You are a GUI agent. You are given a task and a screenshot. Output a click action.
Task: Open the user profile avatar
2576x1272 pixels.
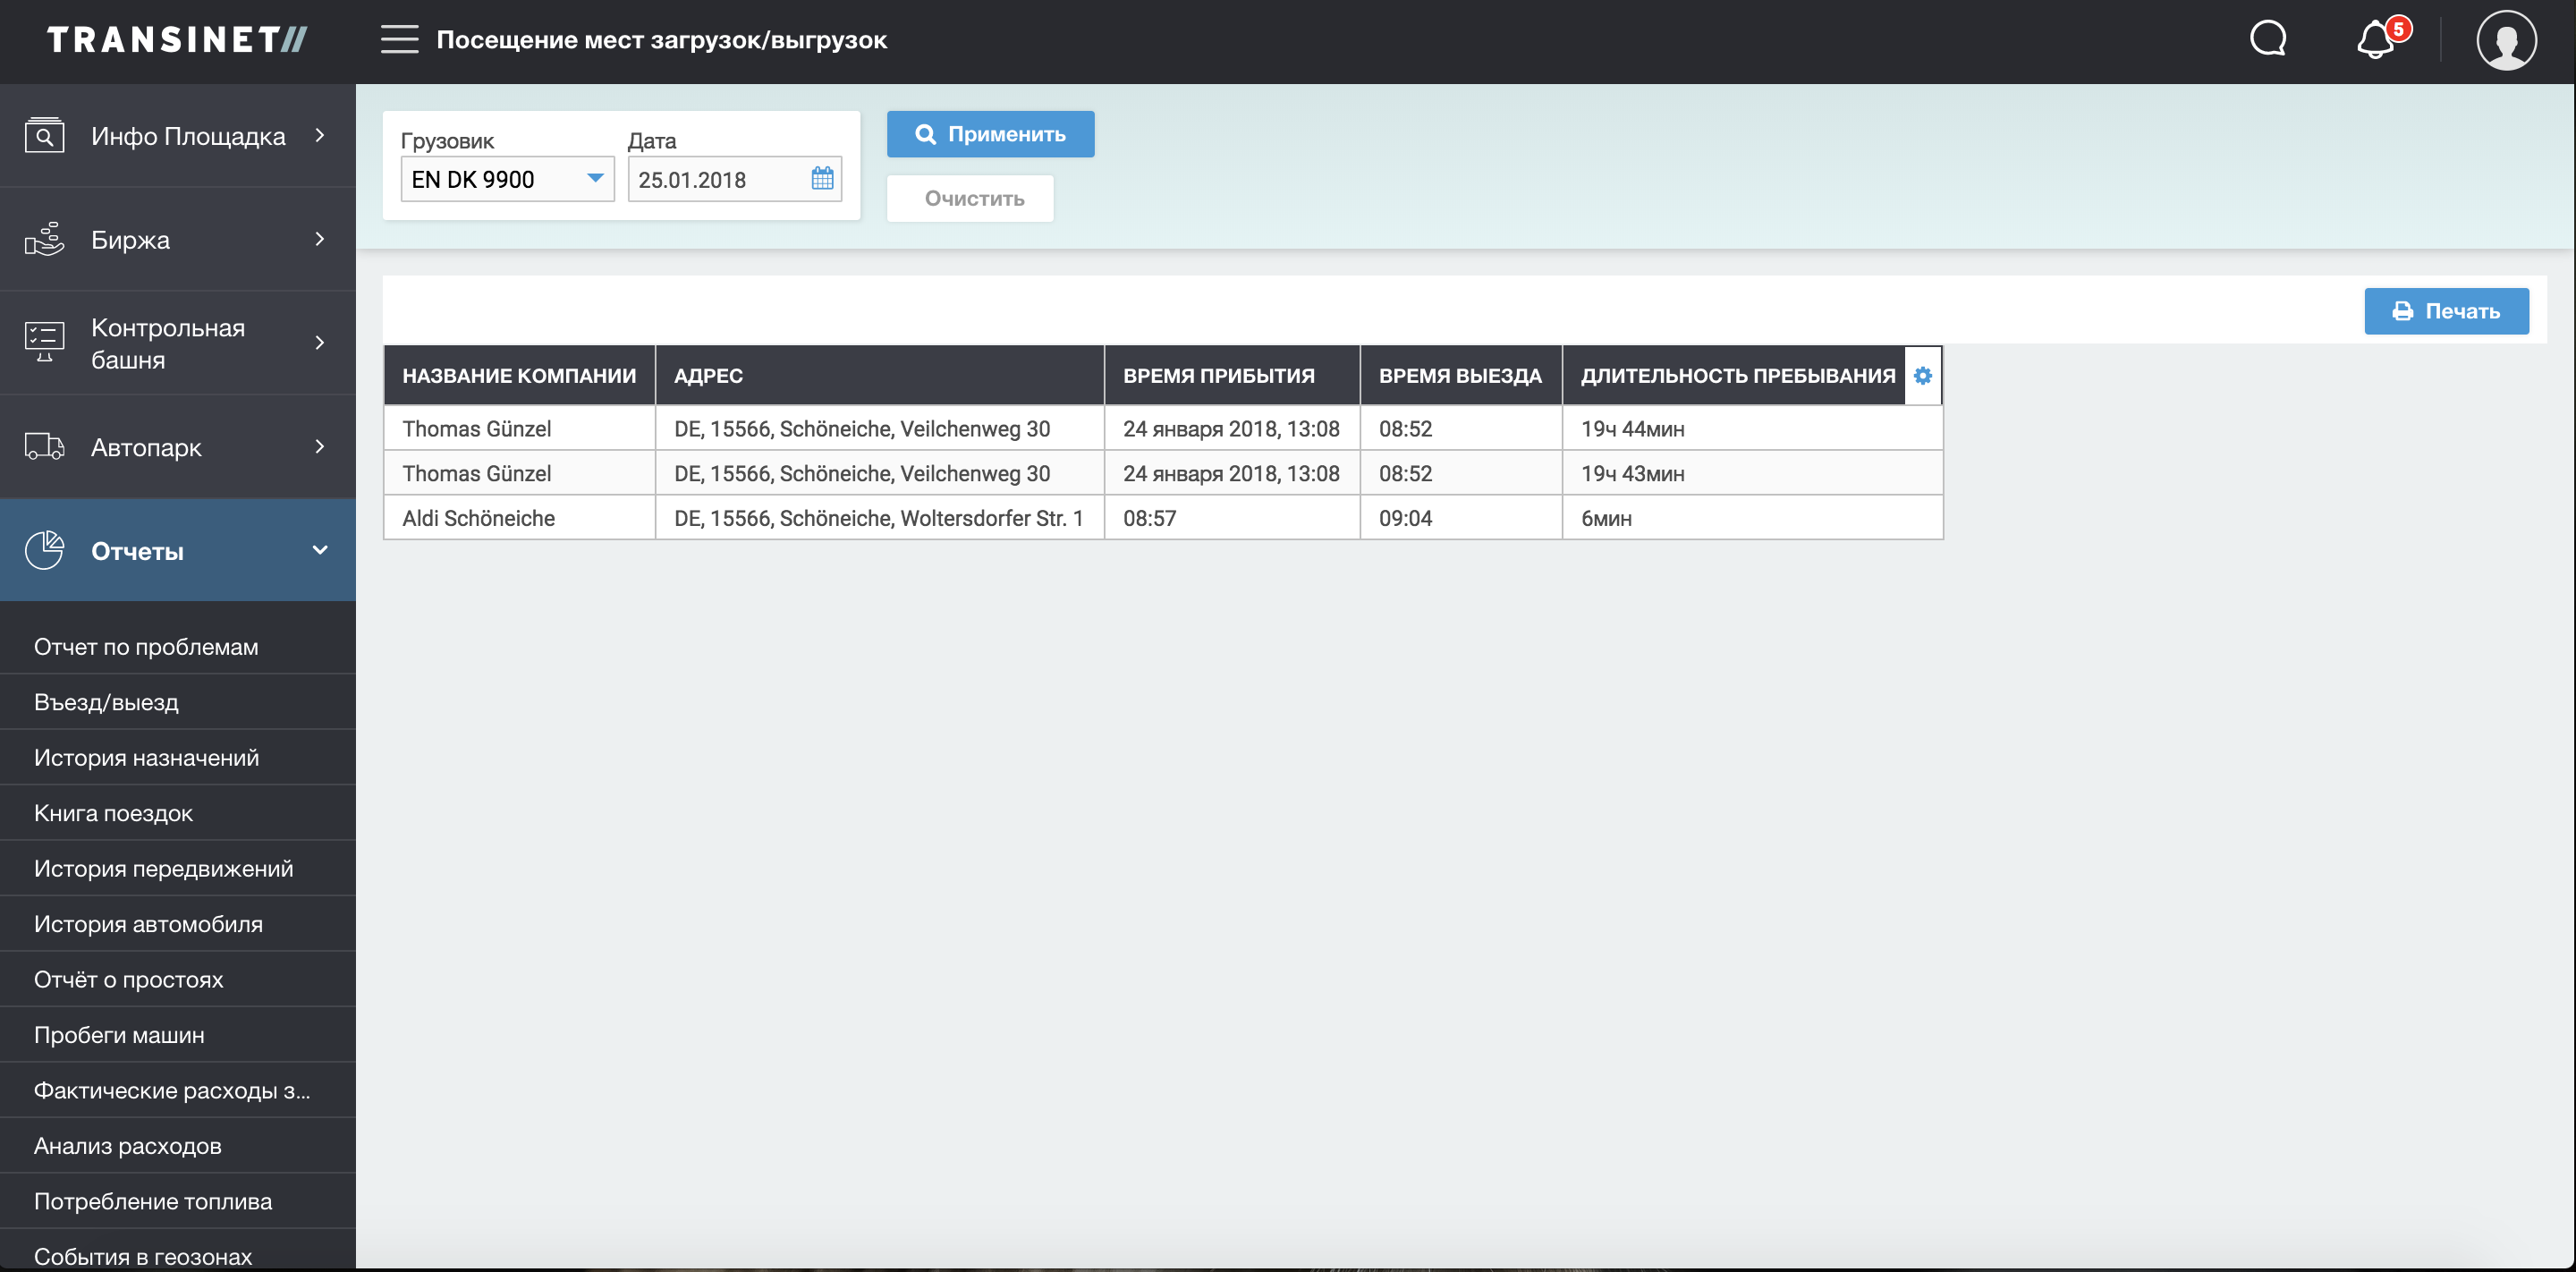click(x=2505, y=41)
